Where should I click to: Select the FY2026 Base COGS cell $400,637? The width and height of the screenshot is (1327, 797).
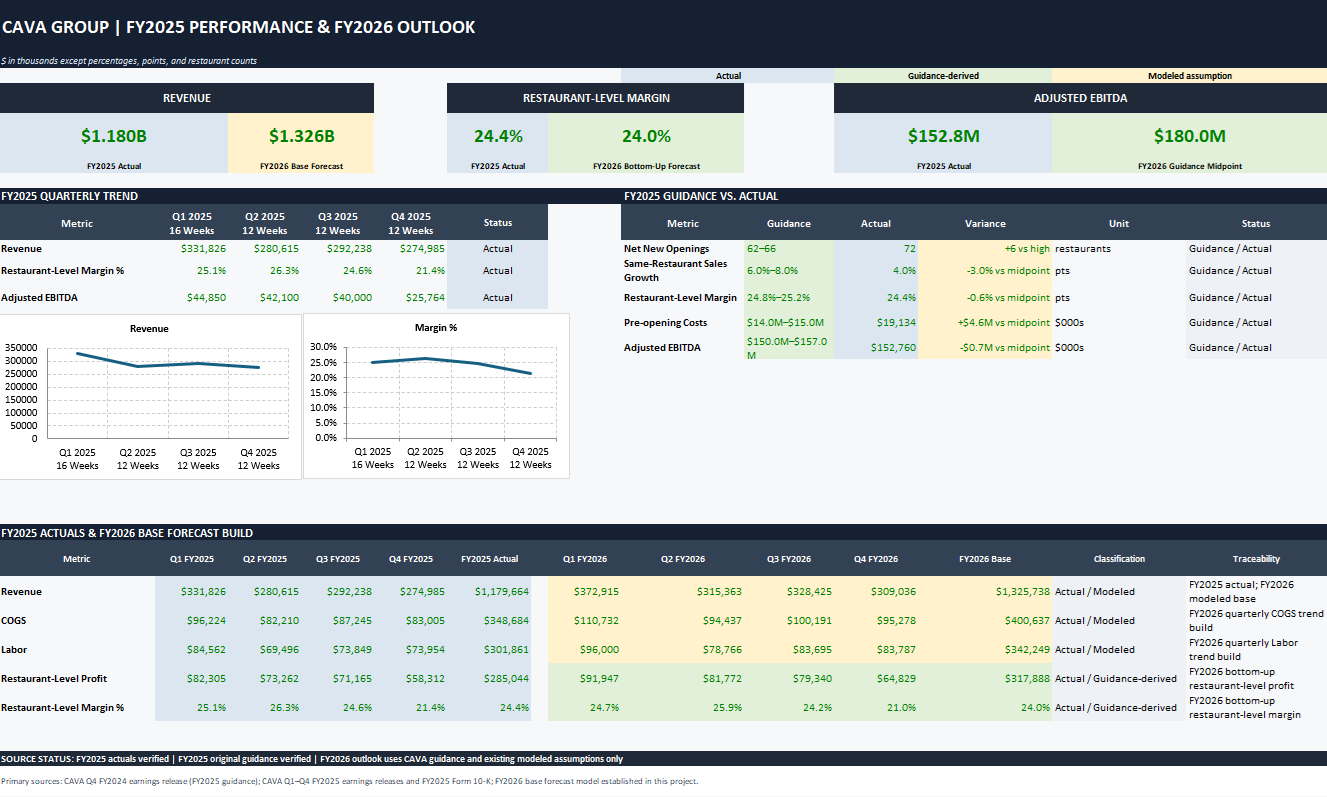(x=985, y=620)
